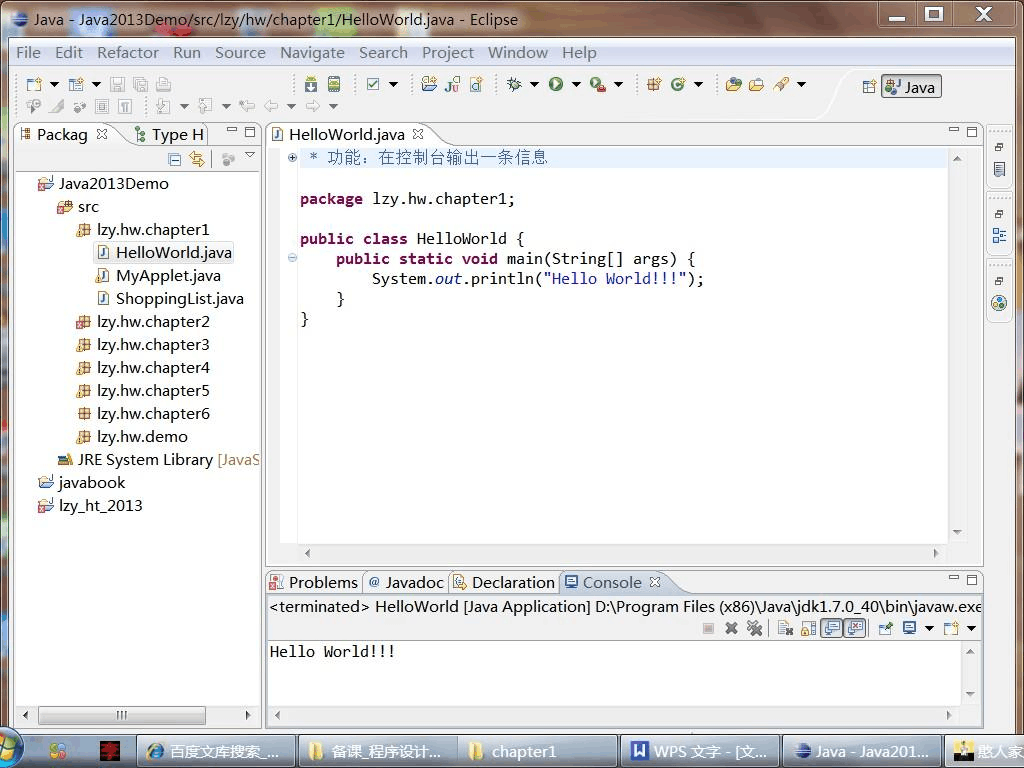1024x768 pixels.
Task: Expand folded comment block in editor
Action: 292,157
